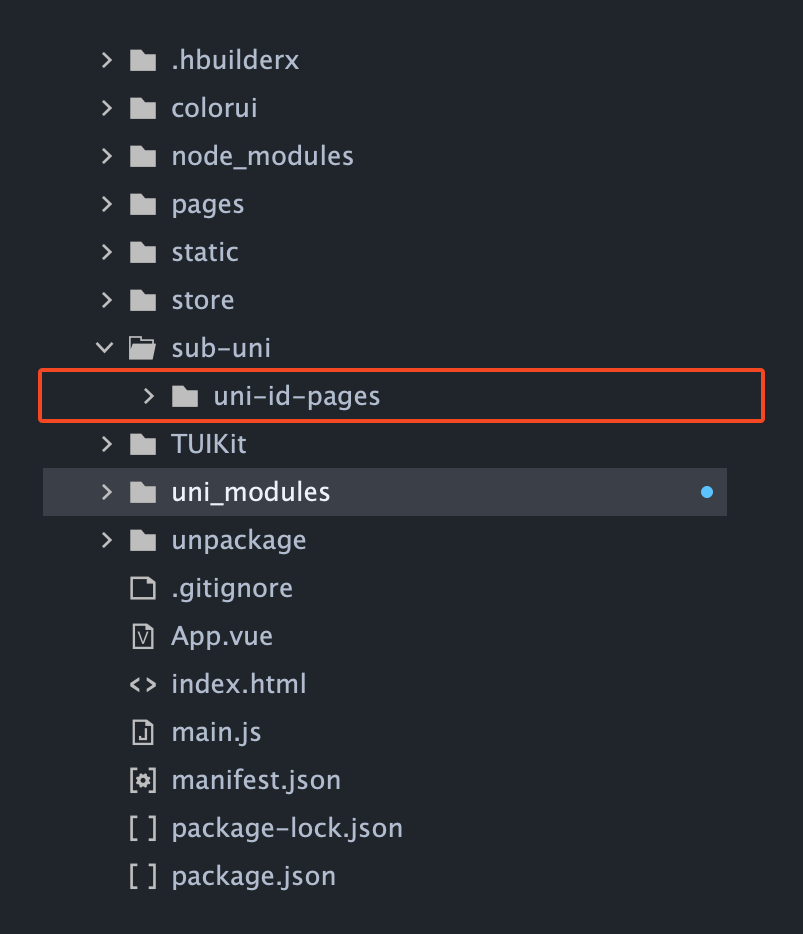Click the manifest.json gear icon

point(143,780)
